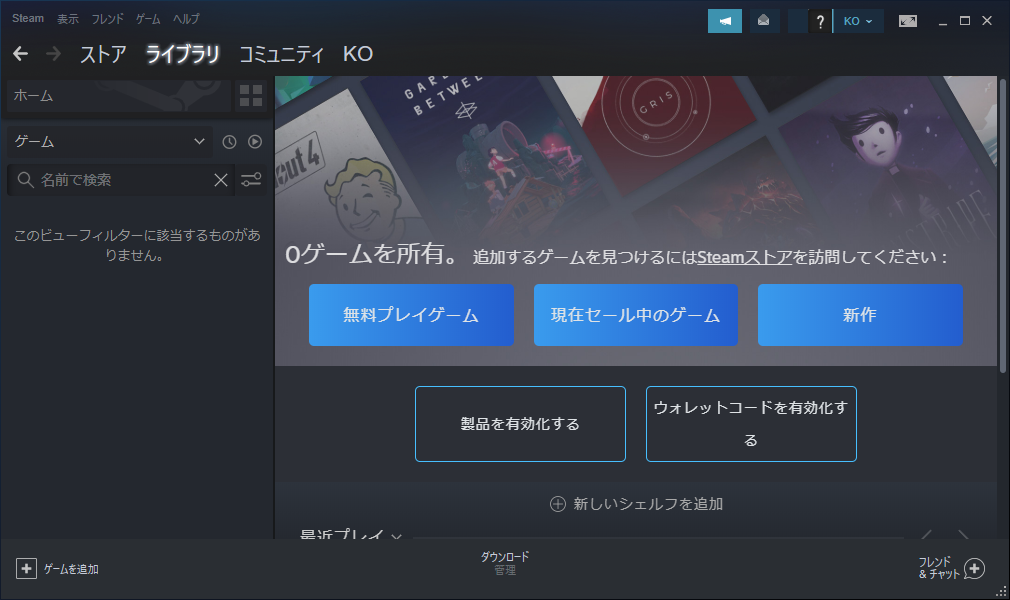Toggle sort by recent activity clock icon
The height and width of the screenshot is (600, 1010).
(229, 142)
